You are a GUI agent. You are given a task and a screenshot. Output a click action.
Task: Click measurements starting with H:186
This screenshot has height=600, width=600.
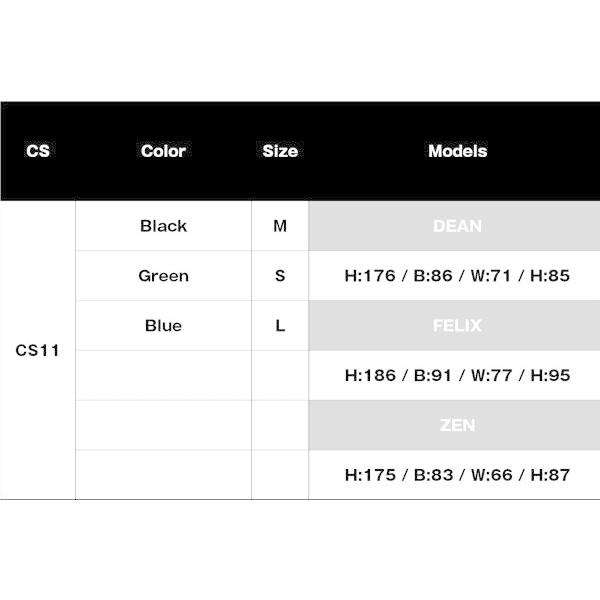coord(457,376)
